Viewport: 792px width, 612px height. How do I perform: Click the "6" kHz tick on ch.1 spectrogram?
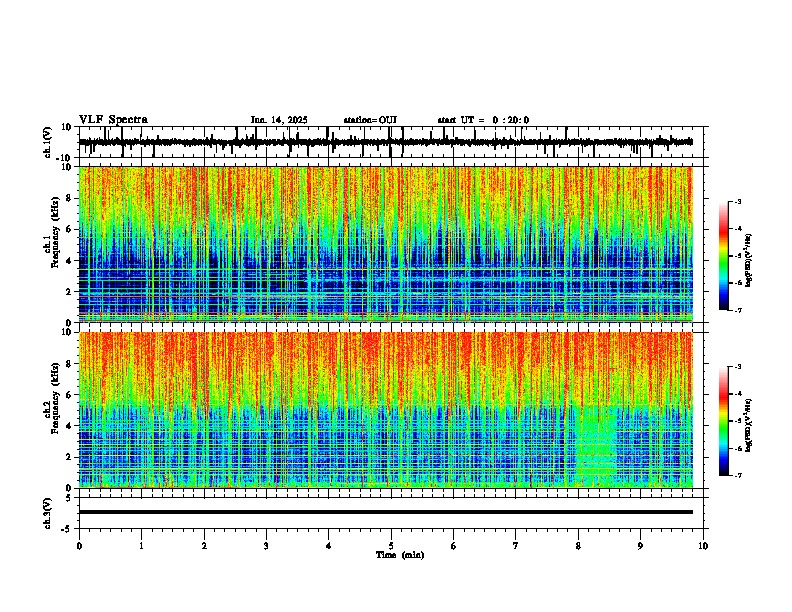tap(70, 229)
